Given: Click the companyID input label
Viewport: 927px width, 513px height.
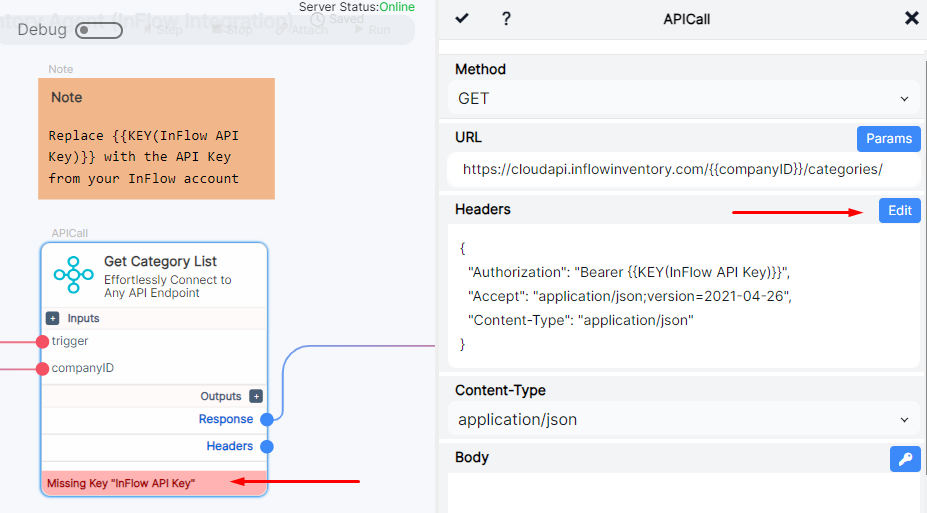Looking at the screenshot, I should pos(83,368).
